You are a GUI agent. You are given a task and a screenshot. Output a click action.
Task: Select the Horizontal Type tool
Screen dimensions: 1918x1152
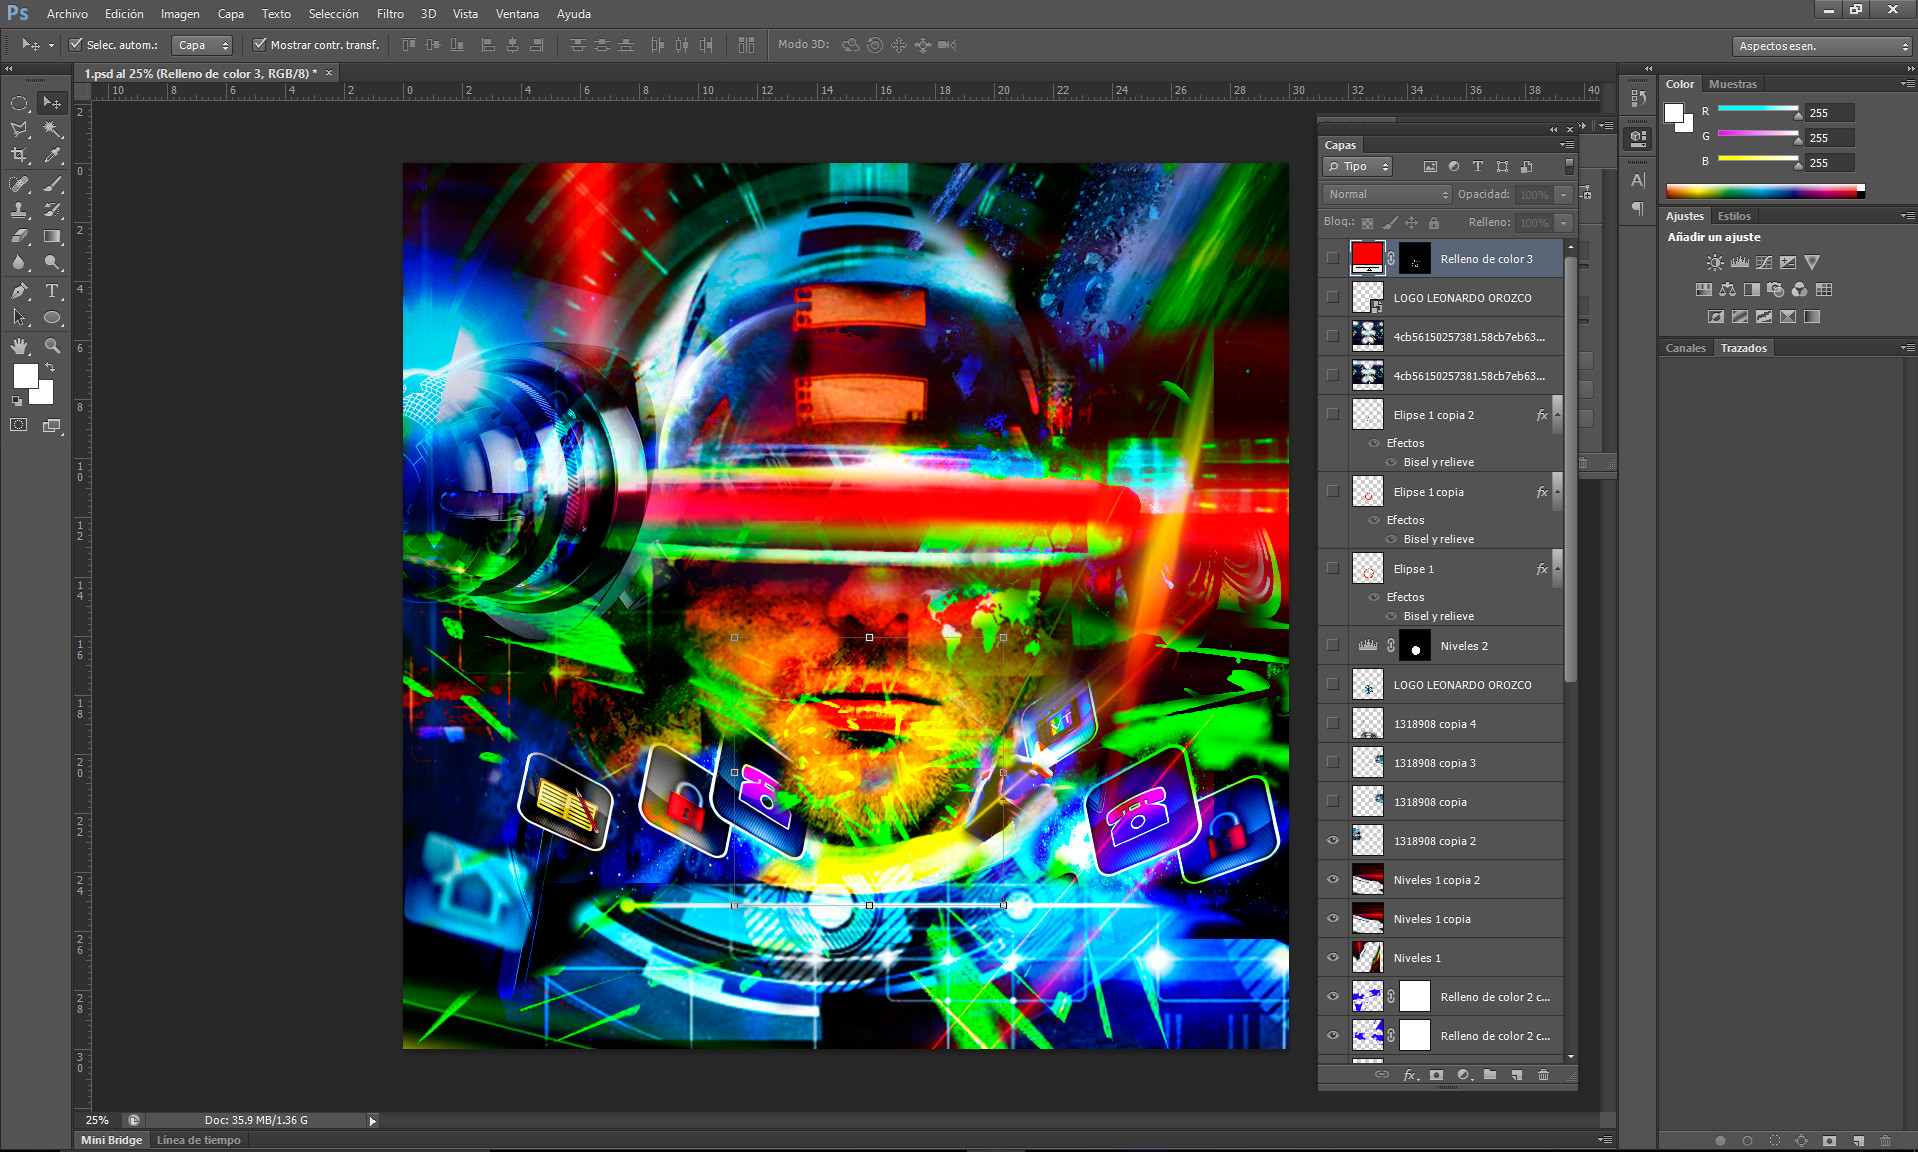coord(52,291)
